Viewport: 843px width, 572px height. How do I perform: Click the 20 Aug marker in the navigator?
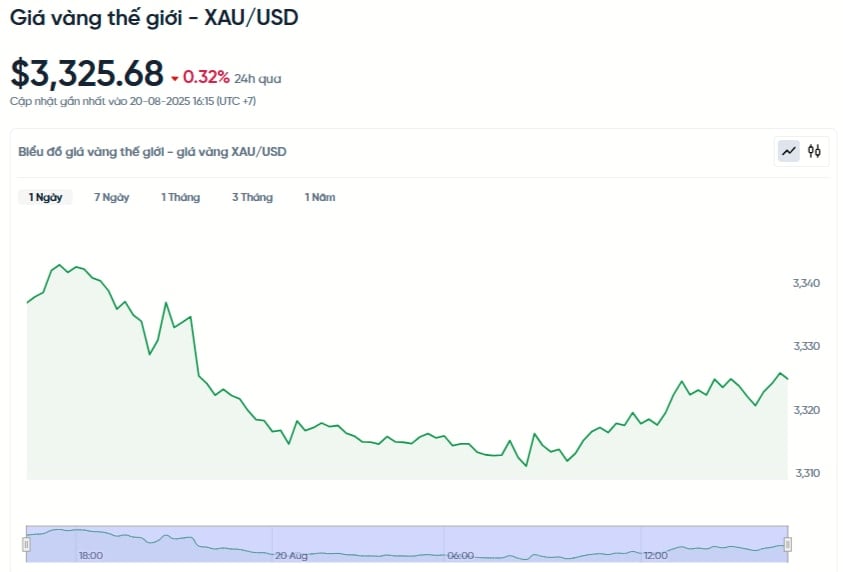[291, 555]
